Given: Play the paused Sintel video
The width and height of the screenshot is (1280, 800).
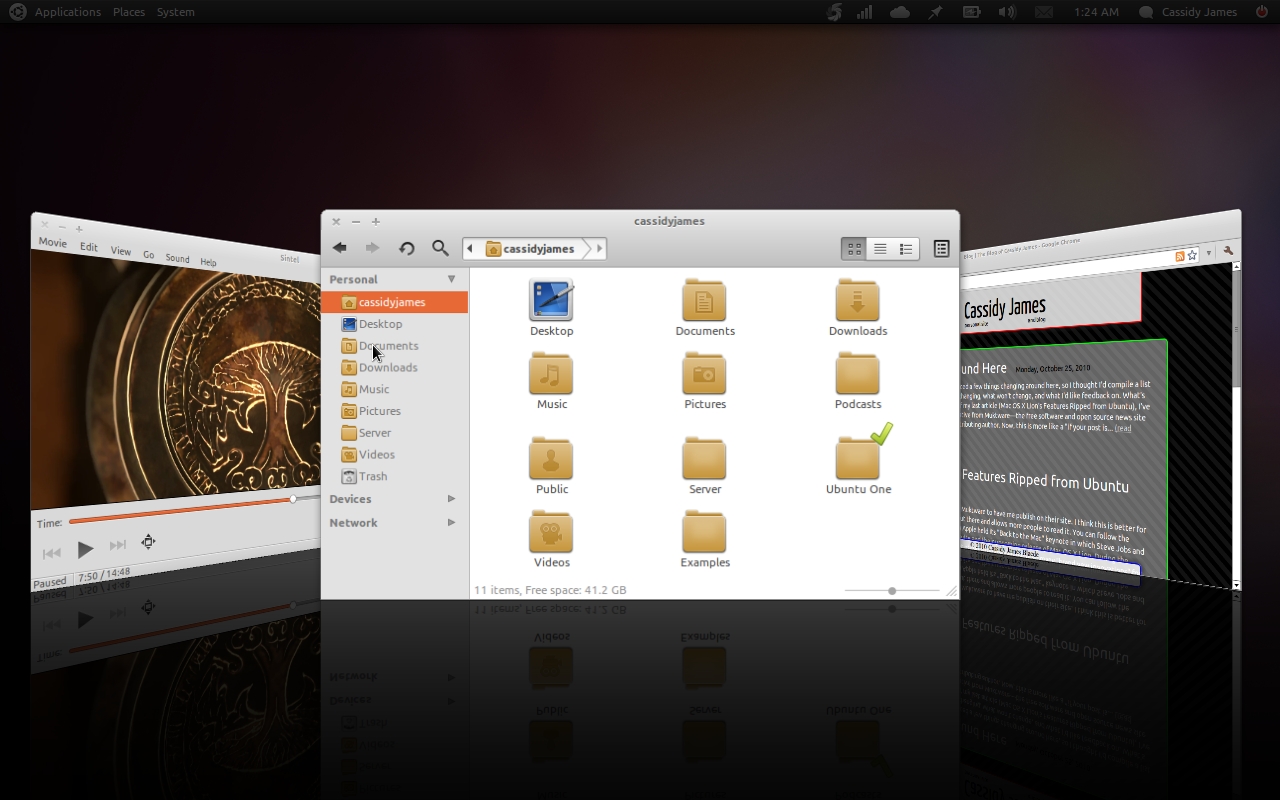Looking at the screenshot, I should 85,548.
